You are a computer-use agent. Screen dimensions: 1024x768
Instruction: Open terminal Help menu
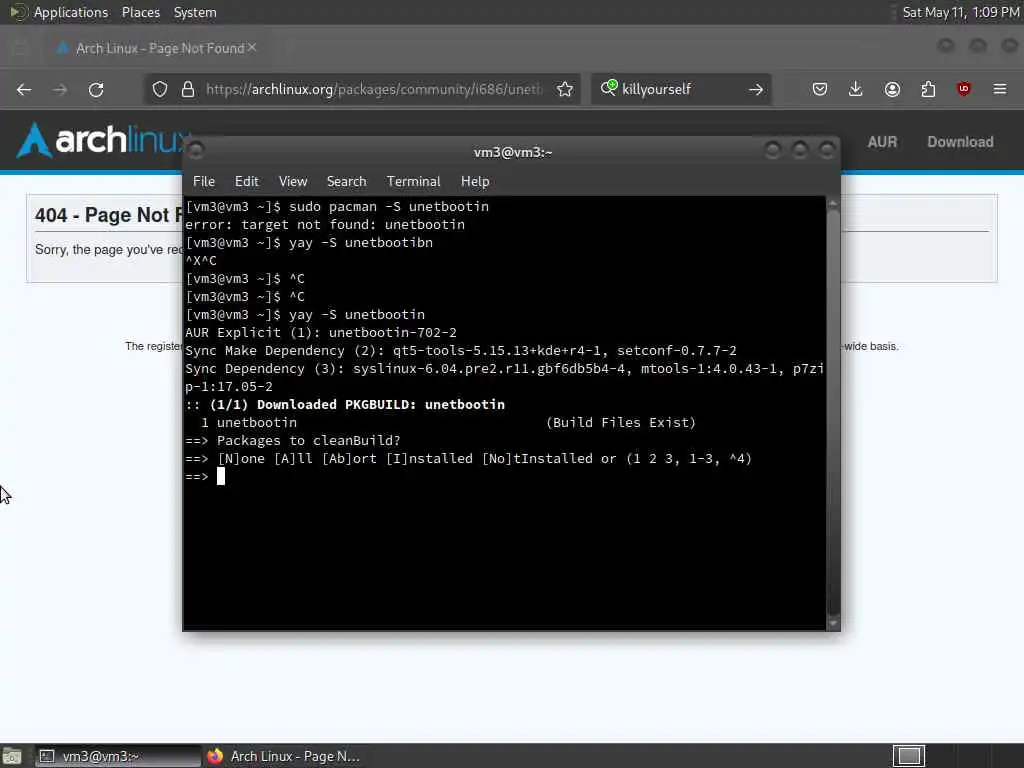click(475, 182)
